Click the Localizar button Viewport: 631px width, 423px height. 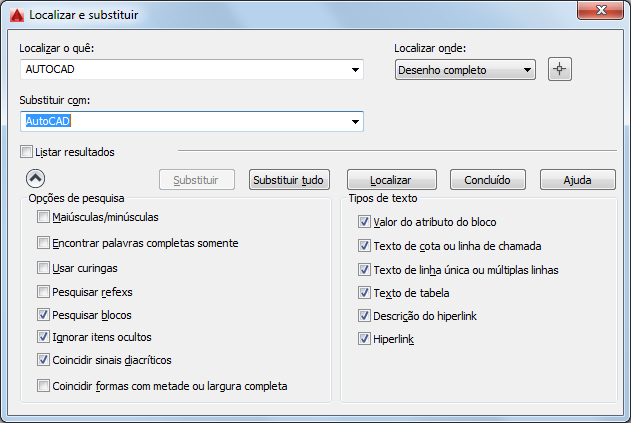pos(392,180)
